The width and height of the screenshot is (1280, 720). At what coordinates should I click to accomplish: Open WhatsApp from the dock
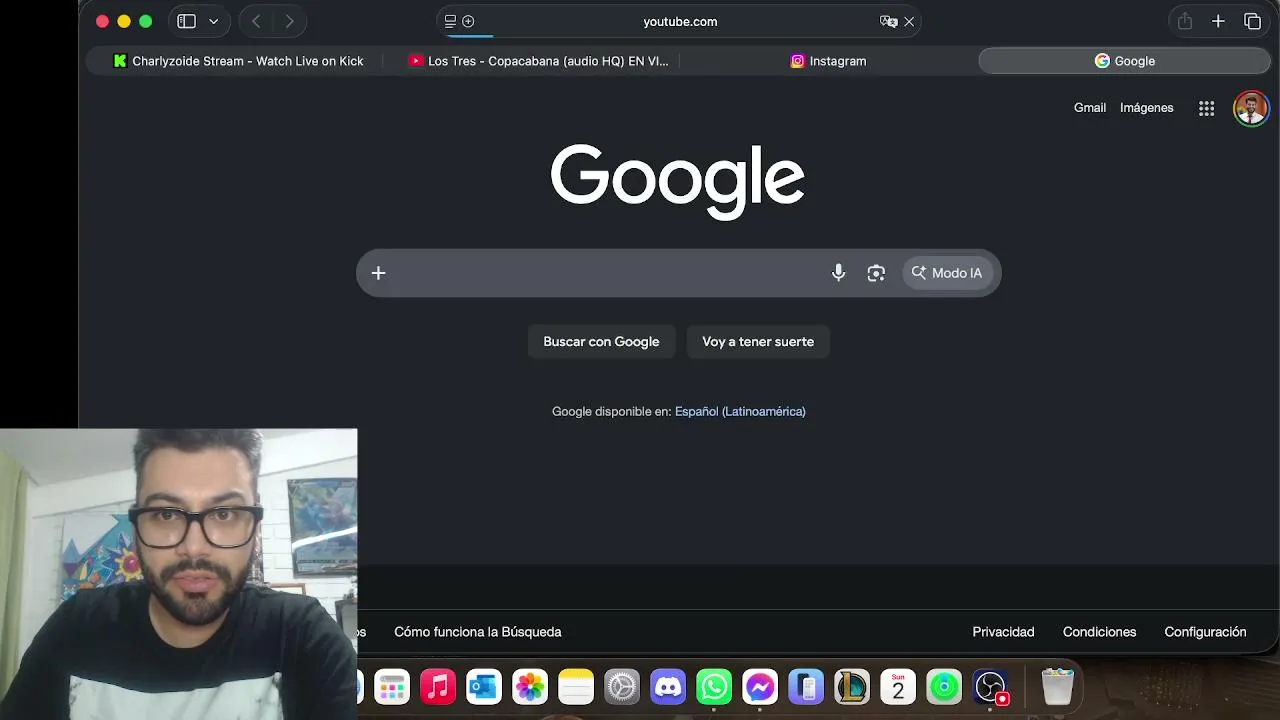pos(714,687)
